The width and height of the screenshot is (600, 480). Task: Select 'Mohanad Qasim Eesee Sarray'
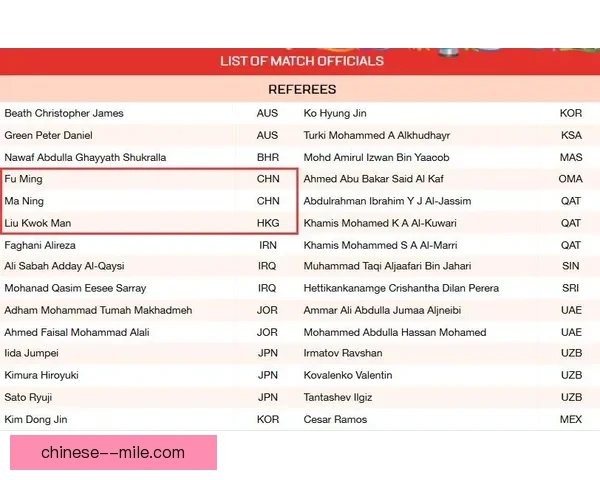coord(75,288)
